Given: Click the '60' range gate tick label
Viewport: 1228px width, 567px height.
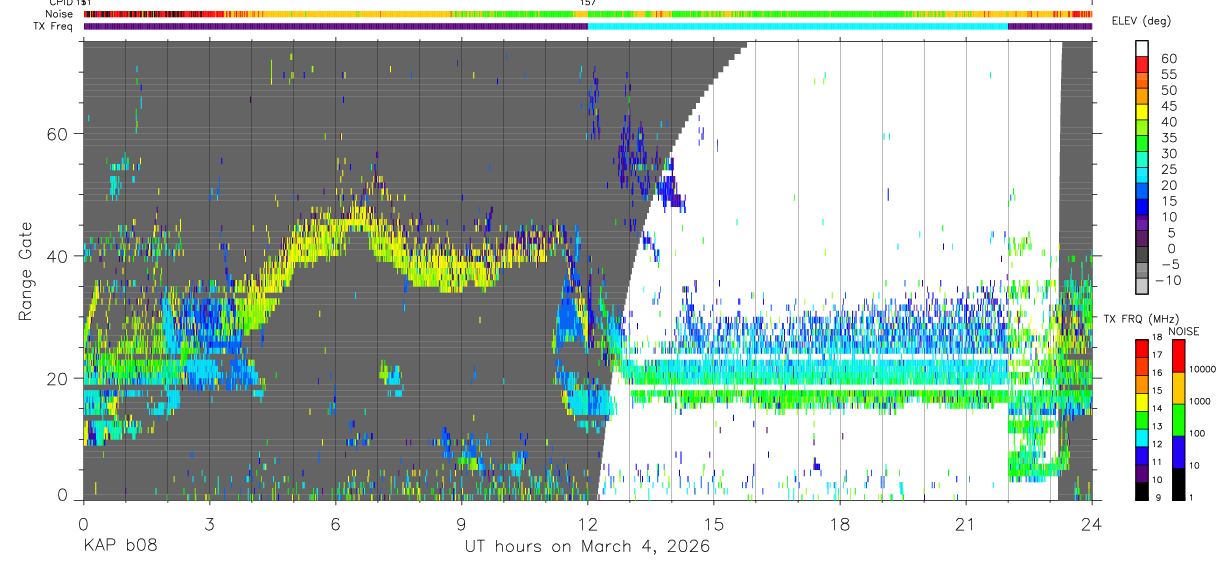Looking at the screenshot, I should coord(58,133).
